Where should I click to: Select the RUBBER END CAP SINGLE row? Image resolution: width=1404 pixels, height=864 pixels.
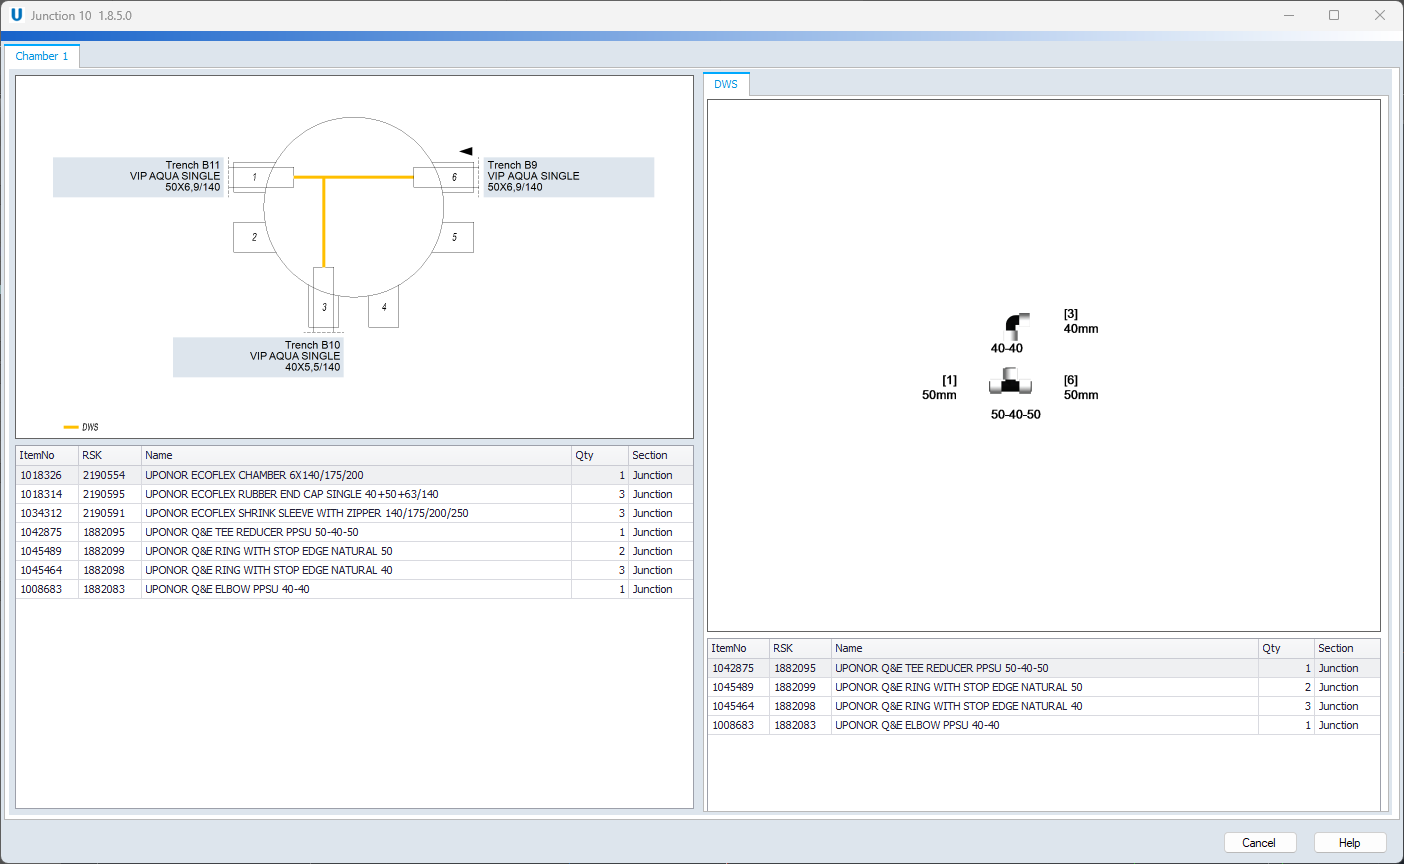[x=354, y=494]
